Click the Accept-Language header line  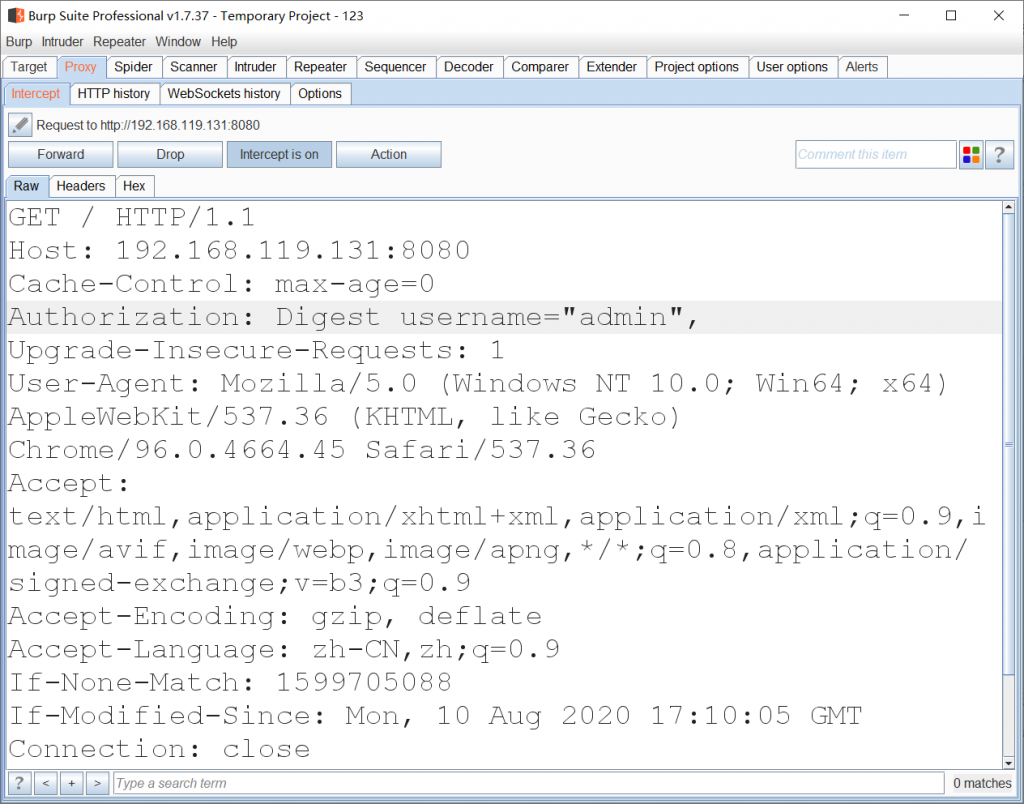pyautogui.click(x=284, y=650)
